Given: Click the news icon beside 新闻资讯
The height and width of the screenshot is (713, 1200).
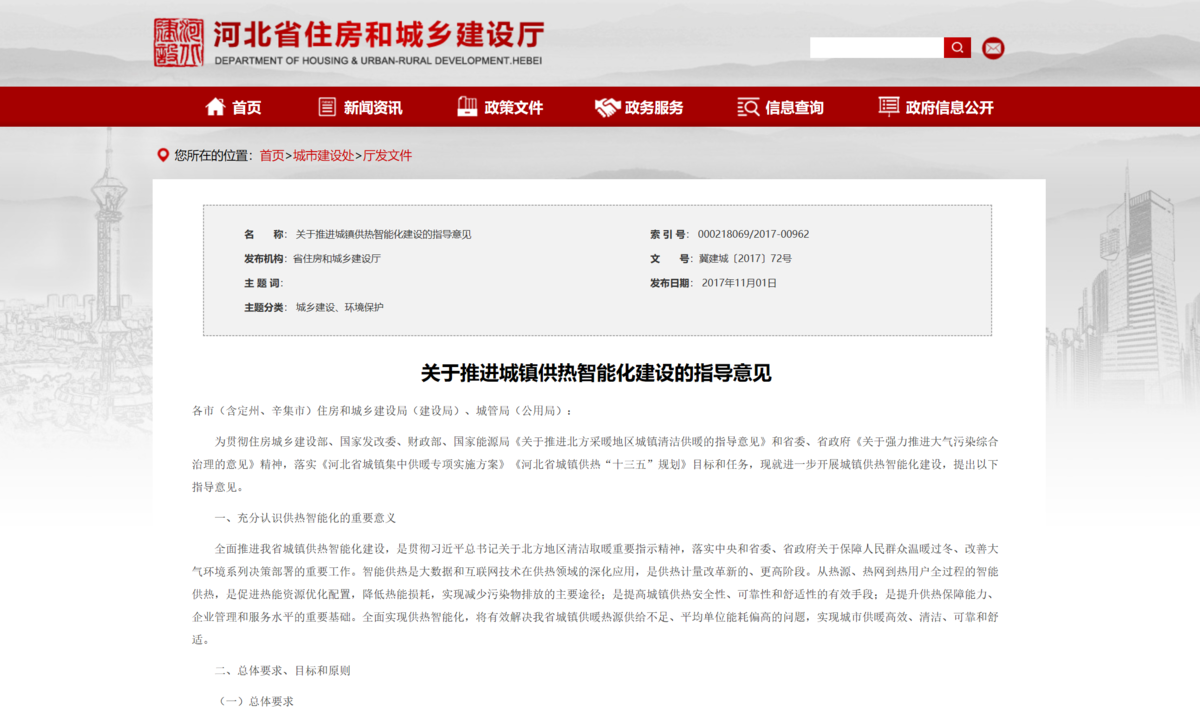Looking at the screenshot, I should click(x=326, y=106).
